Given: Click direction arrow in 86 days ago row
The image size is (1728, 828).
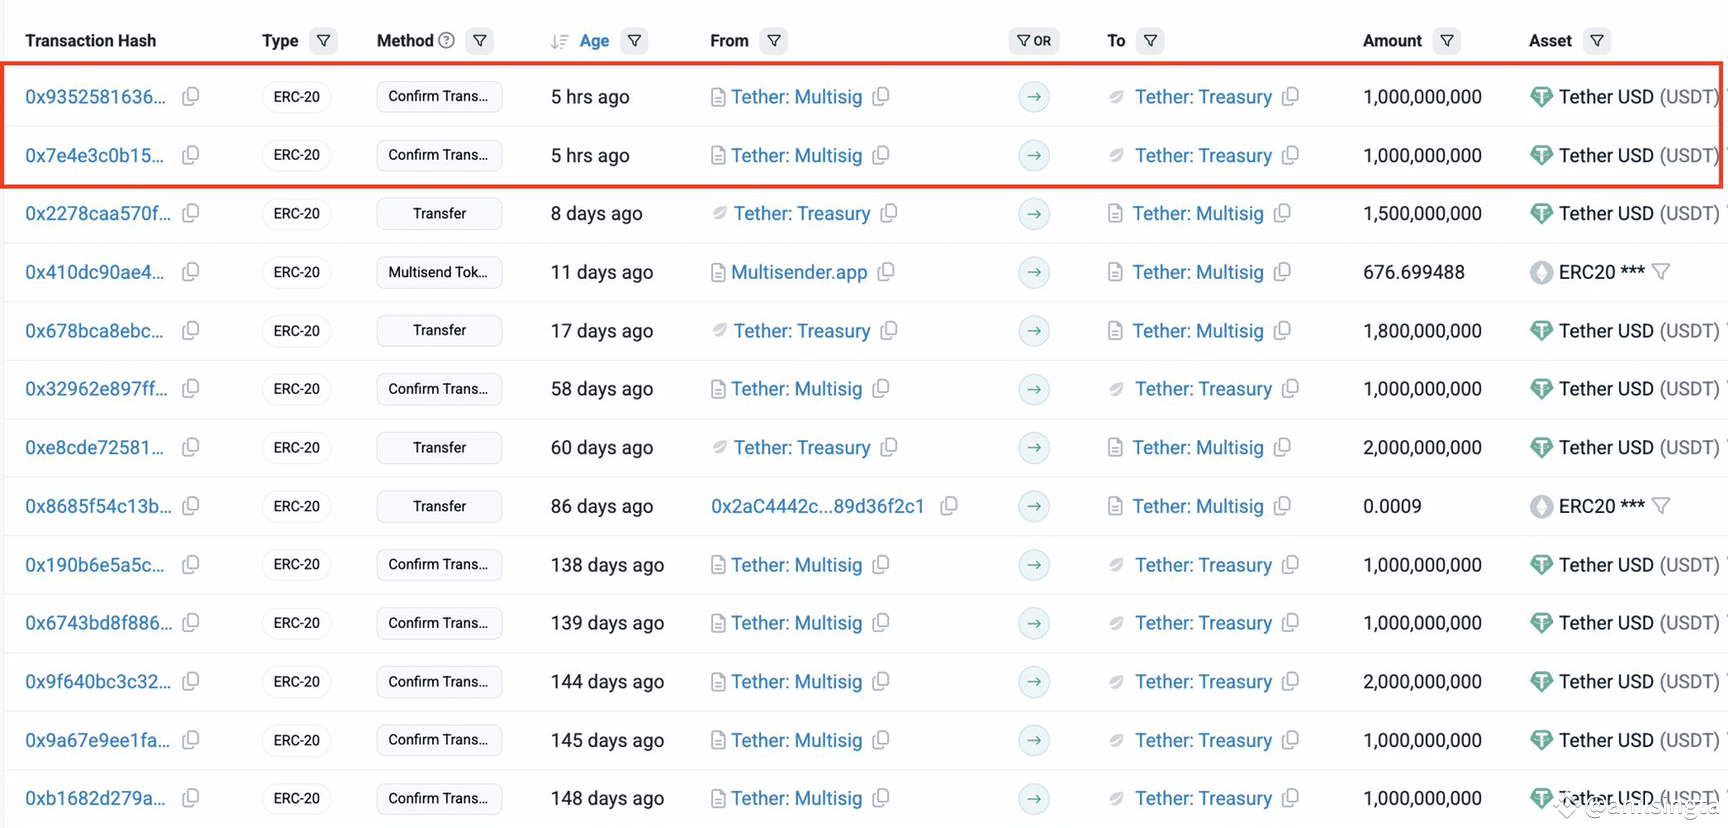Looking at the screenshot, I should click(x=1034, y=506).
